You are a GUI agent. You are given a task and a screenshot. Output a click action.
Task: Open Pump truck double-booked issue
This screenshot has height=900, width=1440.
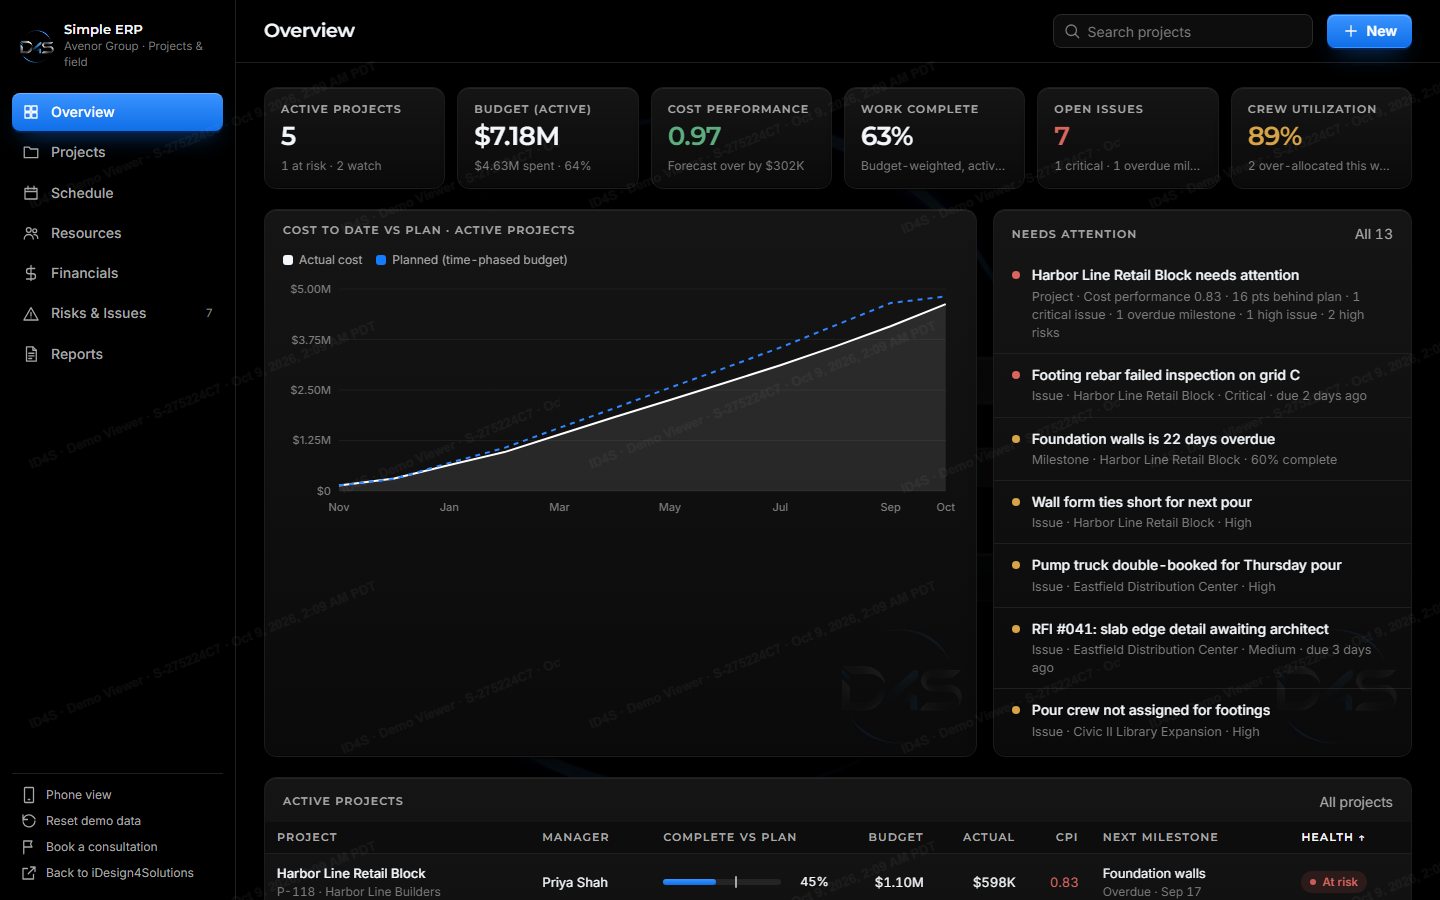[1202, 575]
